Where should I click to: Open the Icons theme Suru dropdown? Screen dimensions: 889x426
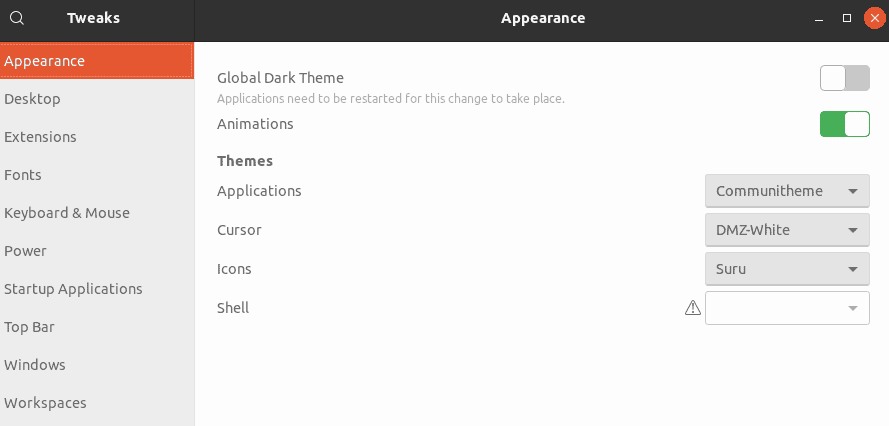pos(787,269)
